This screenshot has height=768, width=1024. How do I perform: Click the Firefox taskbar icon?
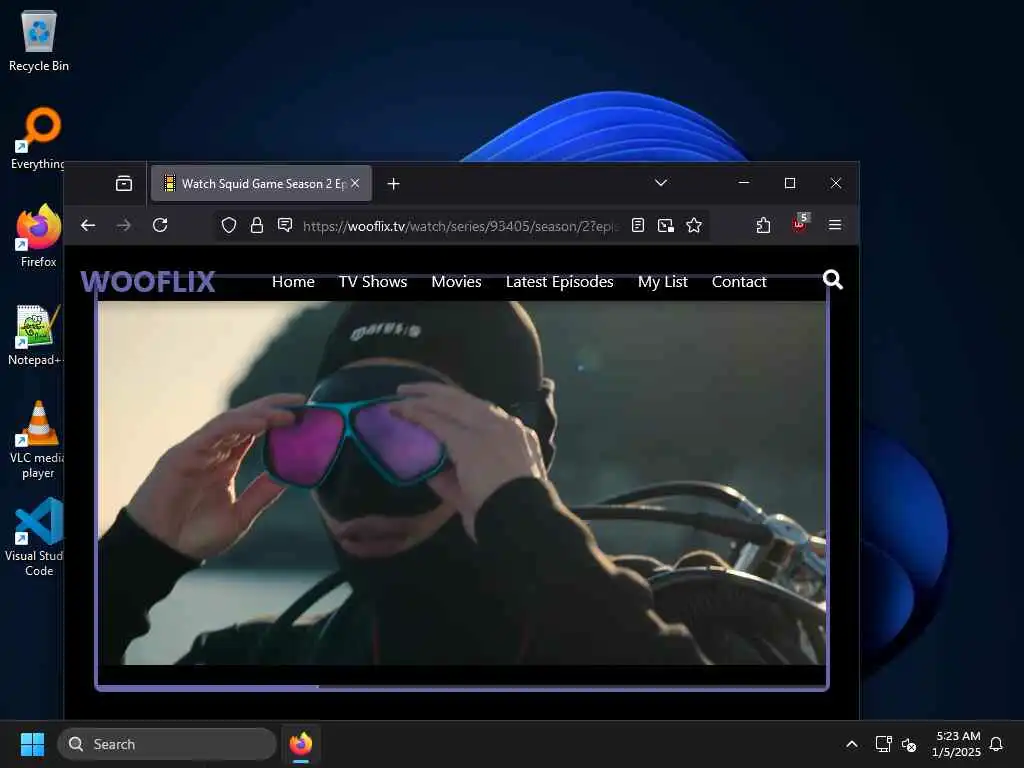pyautogui.click(x=301, y=744)
